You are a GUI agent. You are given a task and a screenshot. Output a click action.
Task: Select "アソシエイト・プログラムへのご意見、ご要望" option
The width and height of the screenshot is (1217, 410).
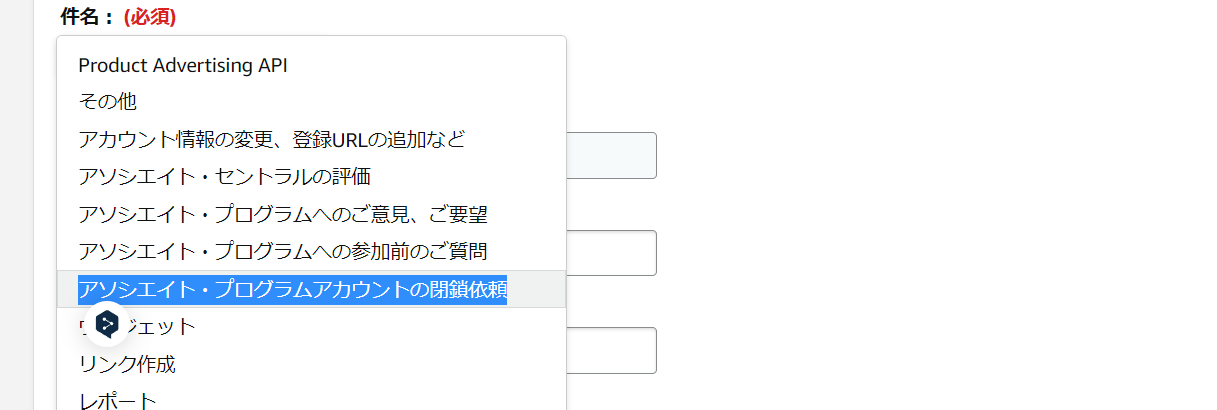(x=311, y=214)
